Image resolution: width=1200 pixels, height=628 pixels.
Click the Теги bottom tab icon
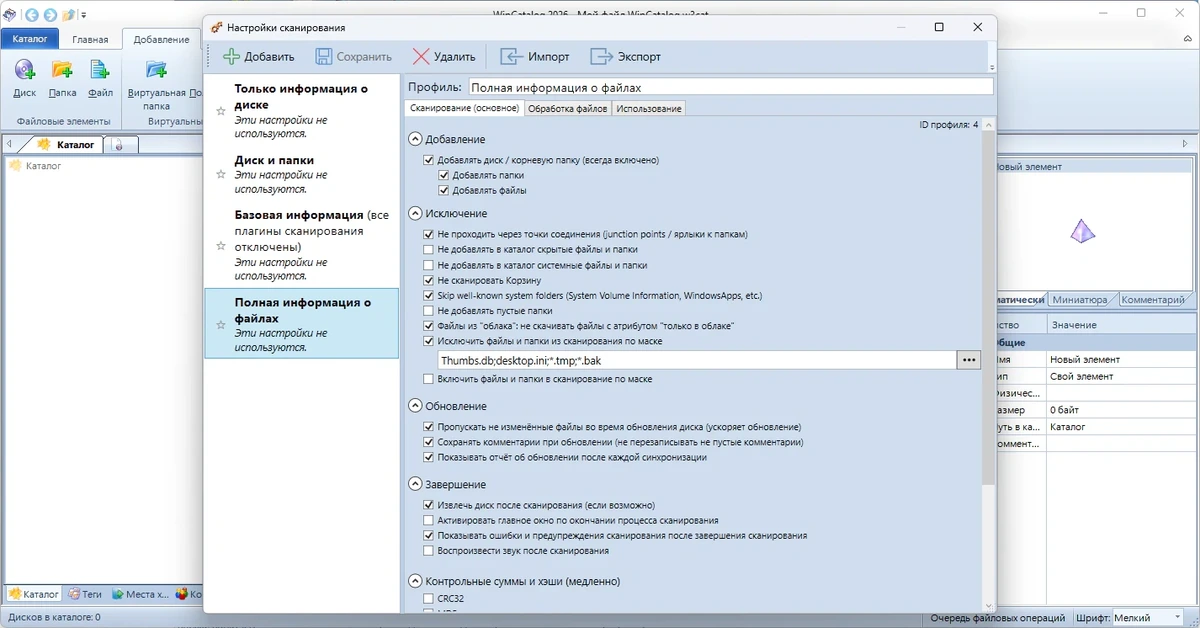point(74,594)
